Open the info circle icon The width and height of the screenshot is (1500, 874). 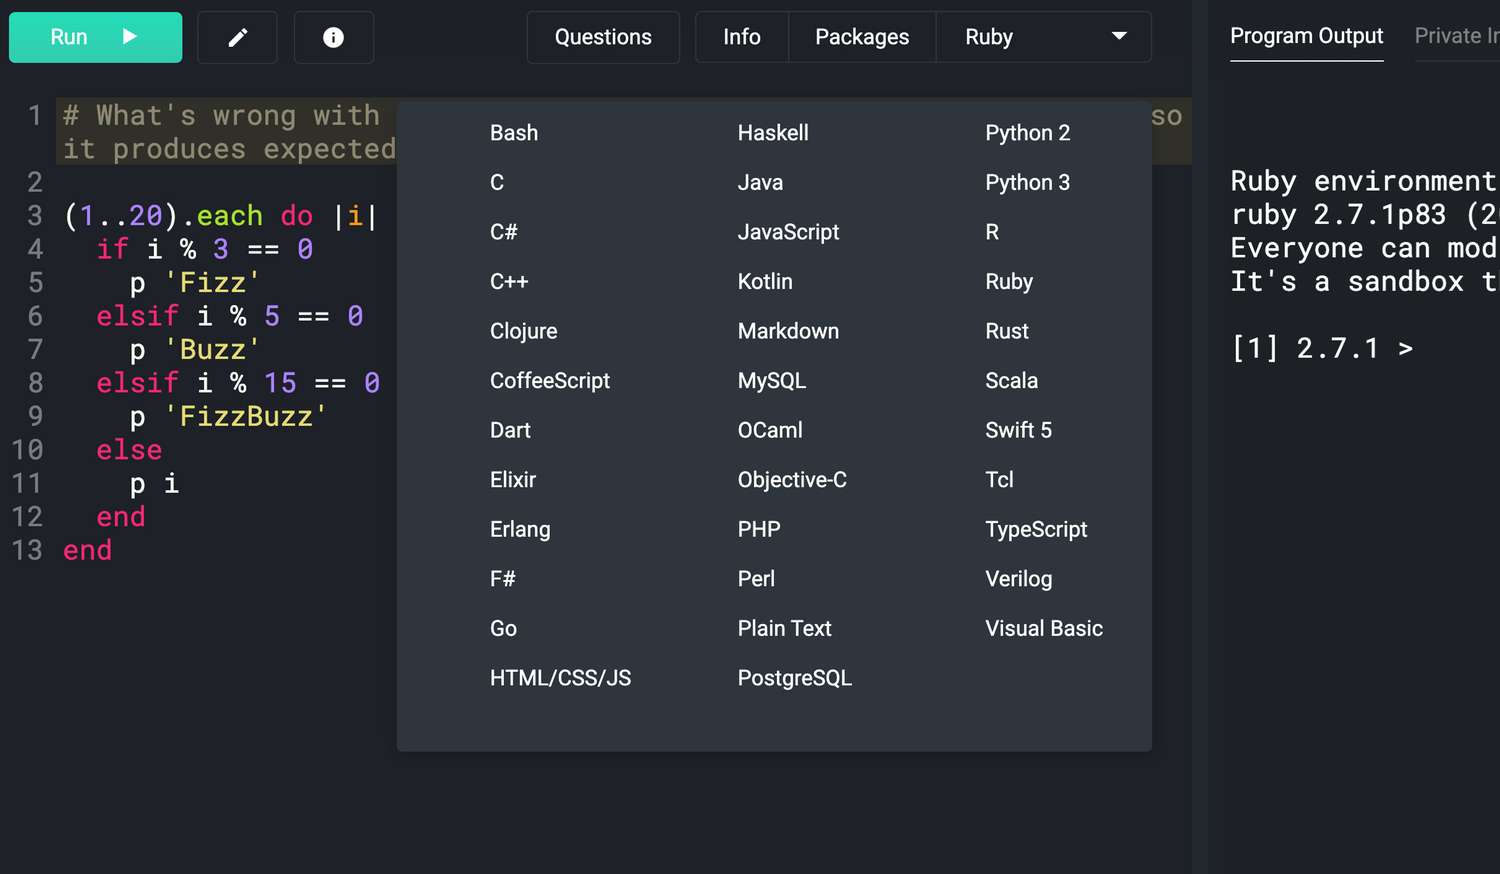333,37
